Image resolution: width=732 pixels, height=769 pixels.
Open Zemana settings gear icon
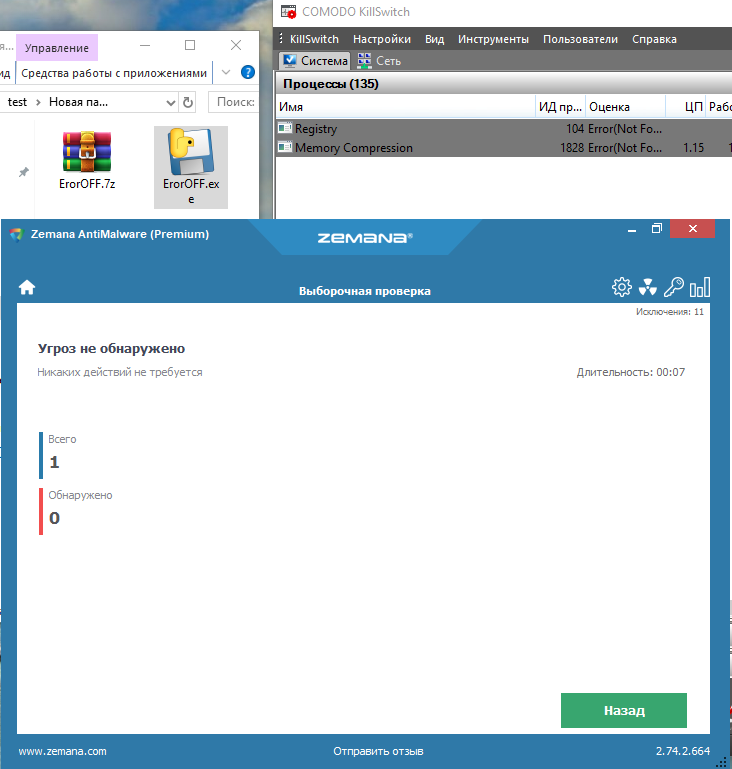(622, 287)
